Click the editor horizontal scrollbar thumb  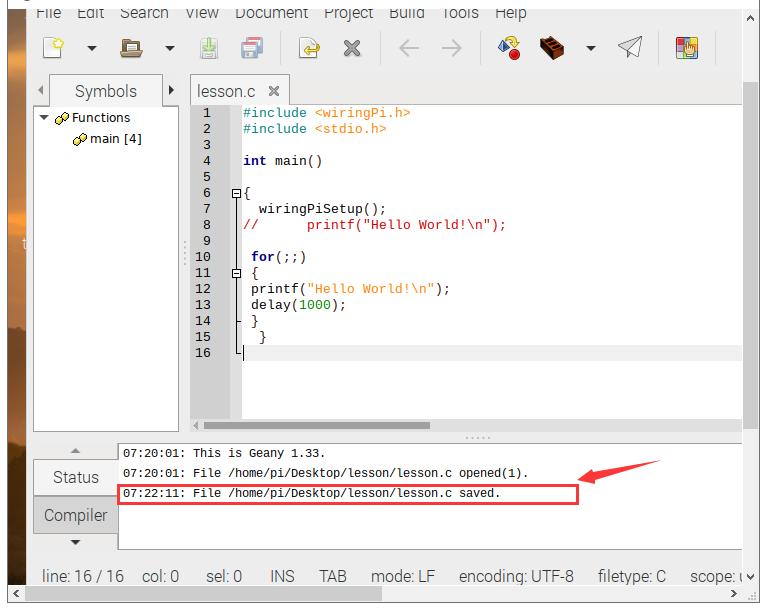coord(317,426)
